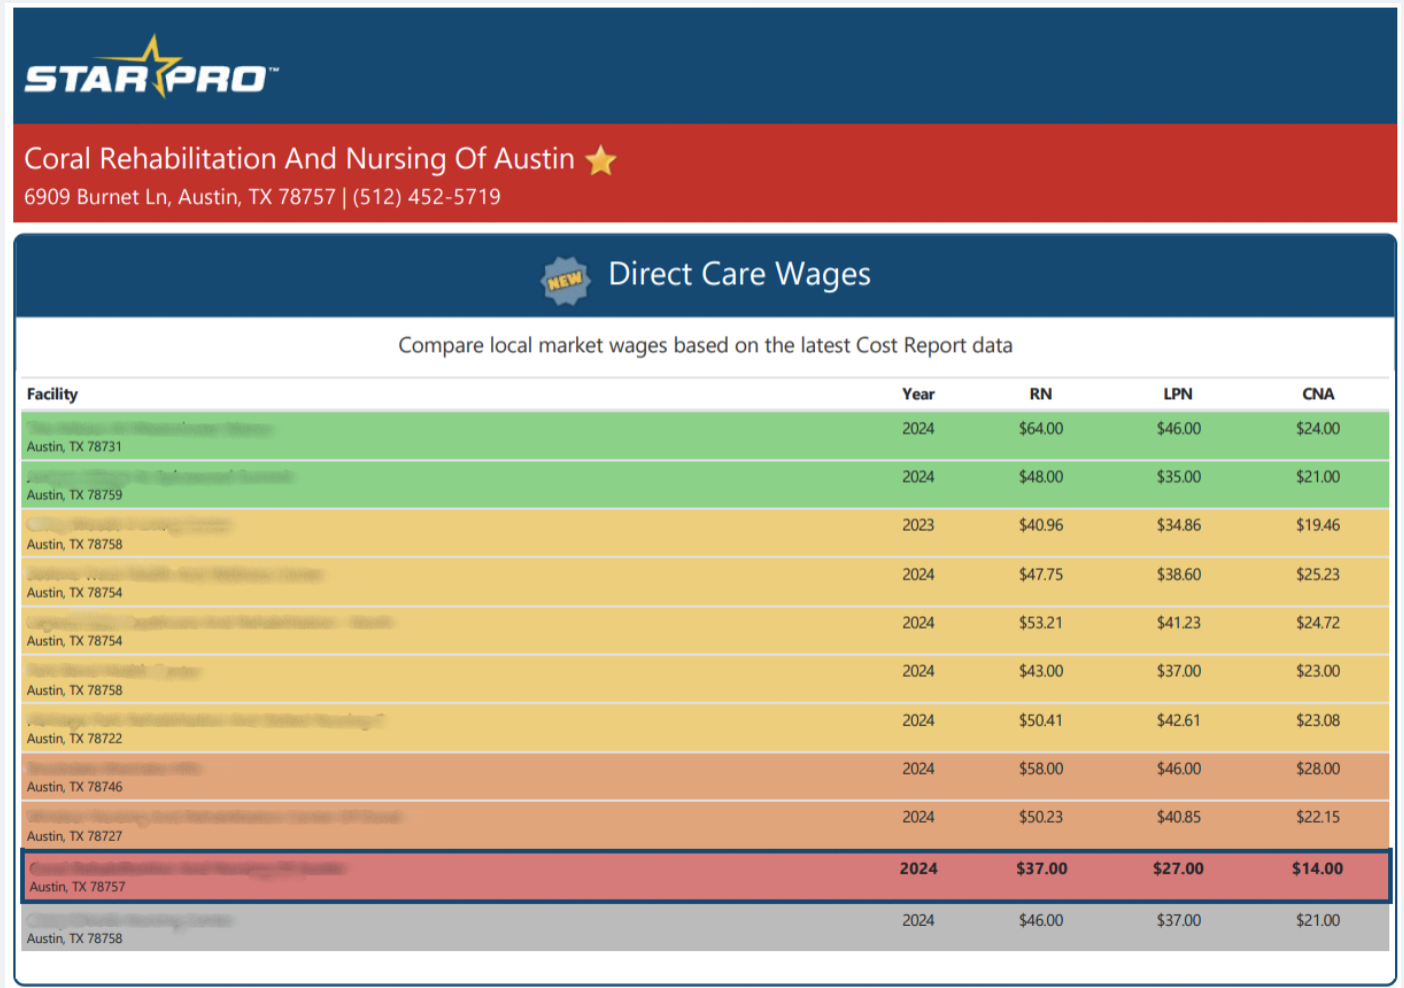This screenshot has height=988, width=1404.
Task: Click the Facility column header
Action: click(52, 394)
